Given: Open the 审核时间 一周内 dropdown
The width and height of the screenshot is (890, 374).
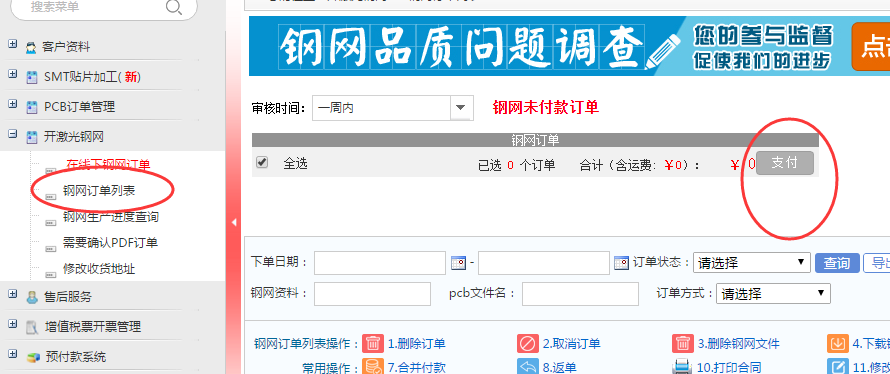Looking at the screenshot, I should pos(393,107).
